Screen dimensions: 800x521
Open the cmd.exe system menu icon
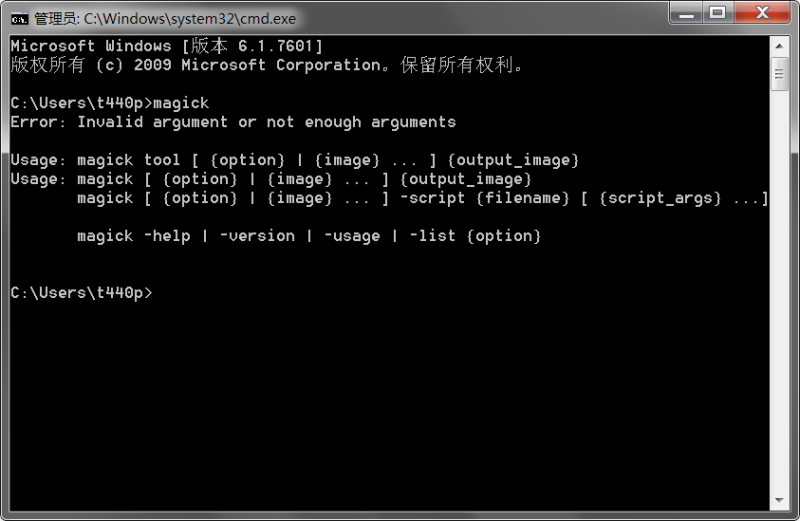[19, 19]
